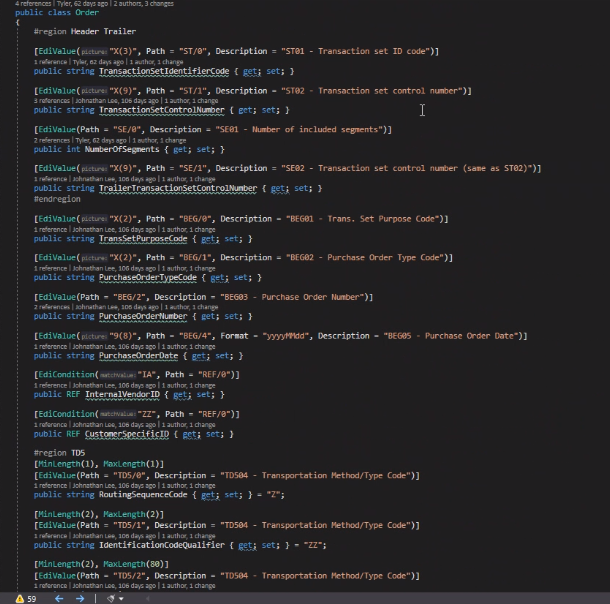The height and width of the screenshot is (604, 610).
Task: Open 'Tyler, 62 days ago' above TransactionSetIdentifierCode
Action: [x=98, y=62]
